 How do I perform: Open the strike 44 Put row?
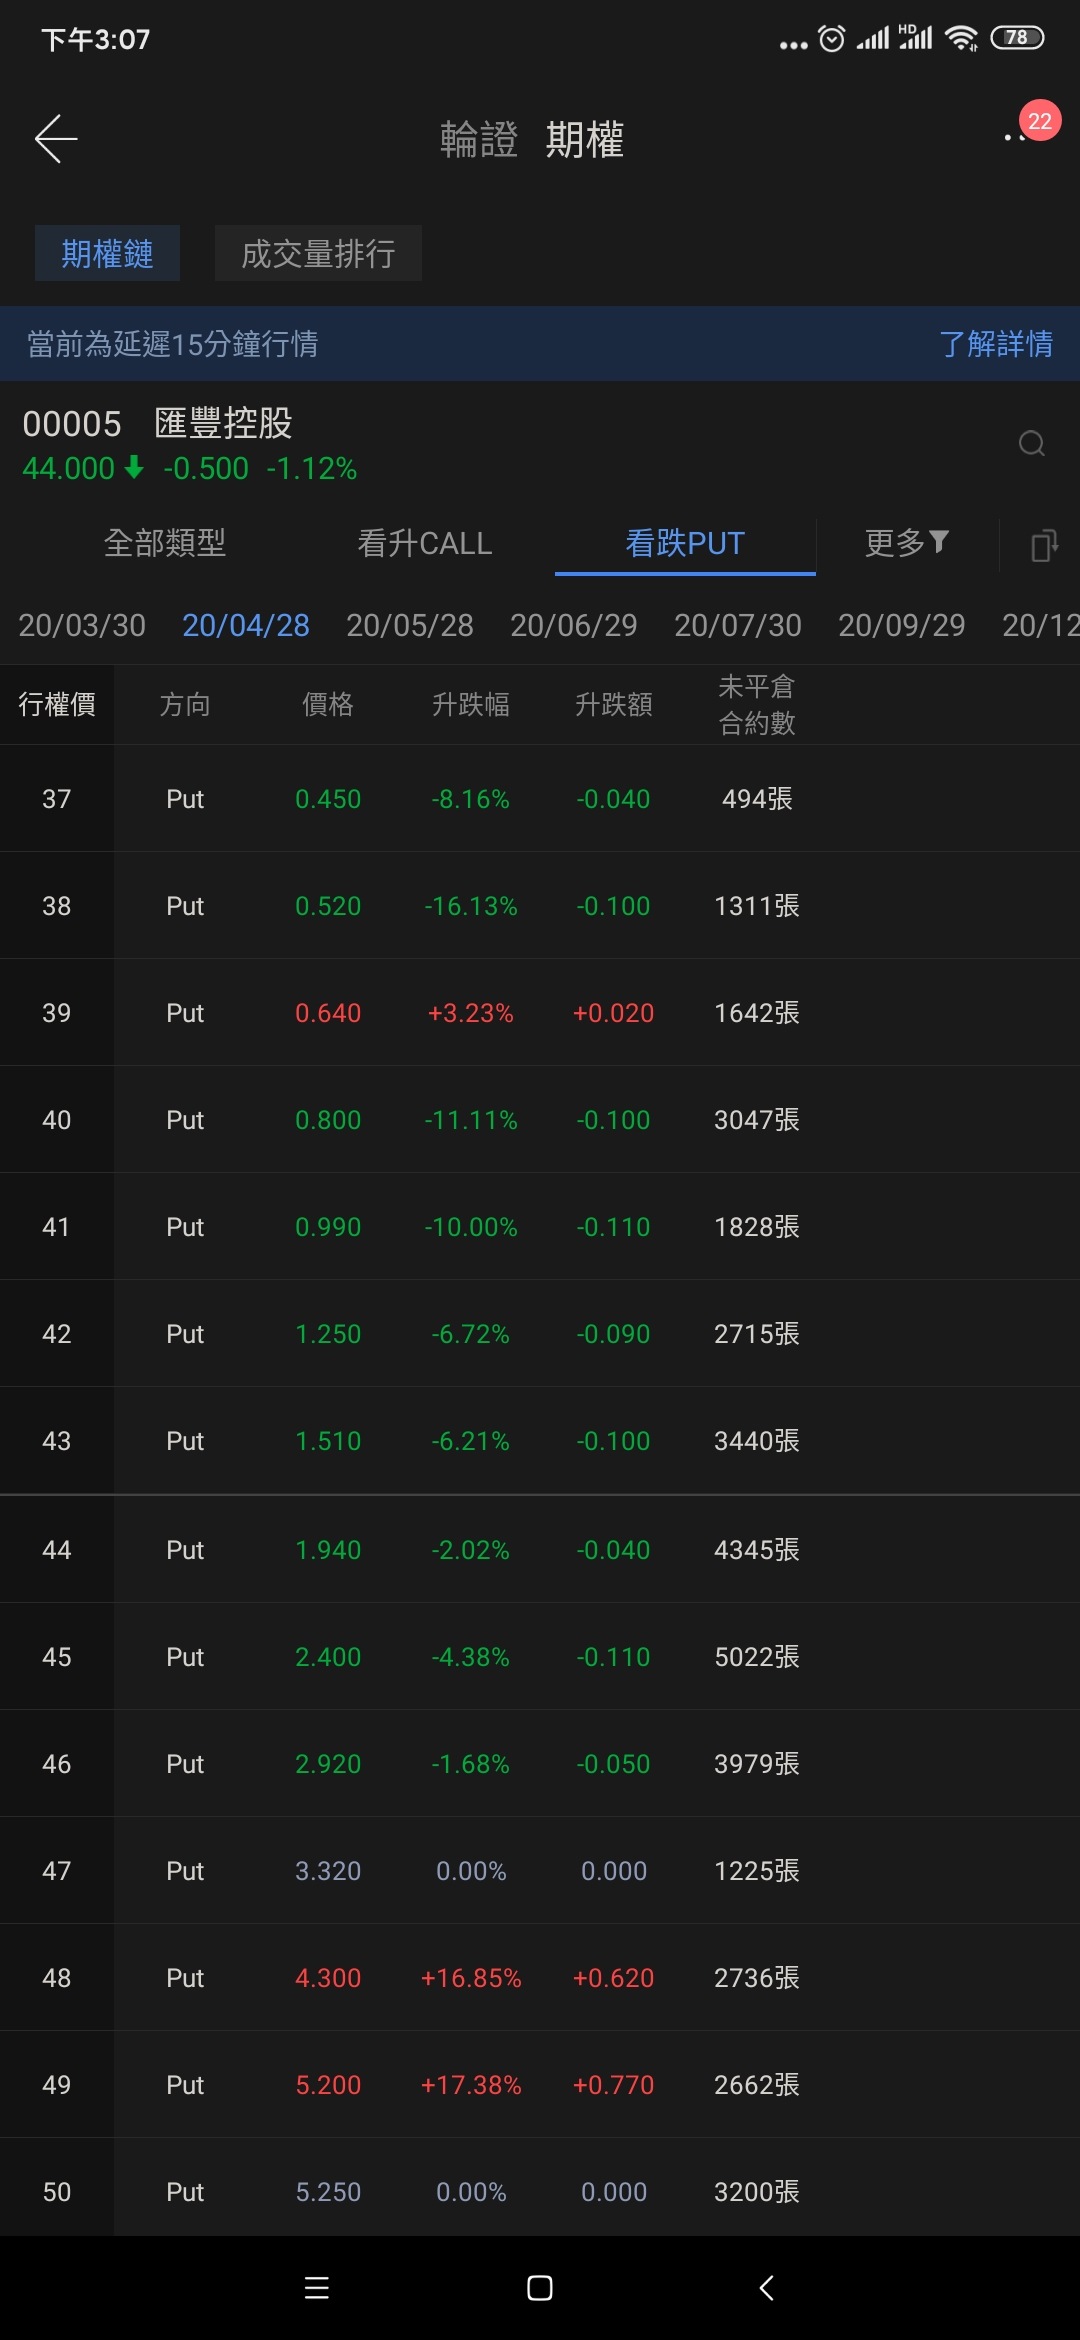click(x=540, y=1550)
